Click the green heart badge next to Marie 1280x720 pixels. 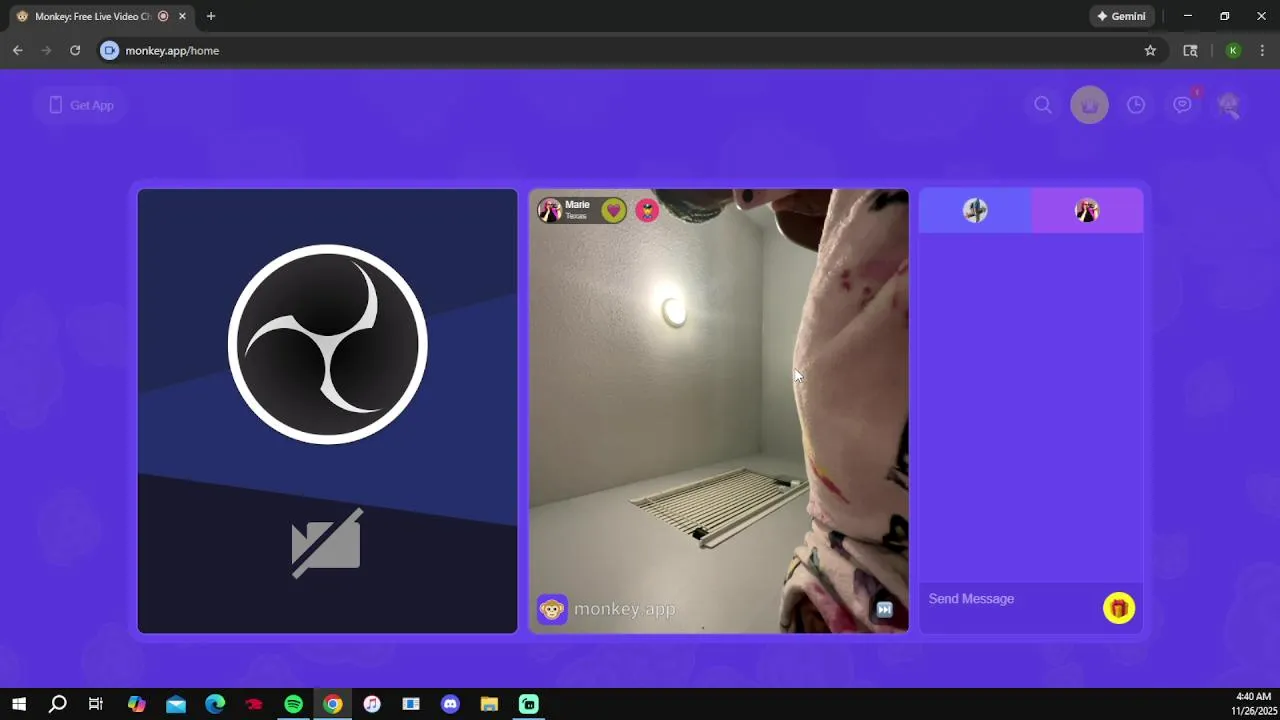[x=614, y=210]
